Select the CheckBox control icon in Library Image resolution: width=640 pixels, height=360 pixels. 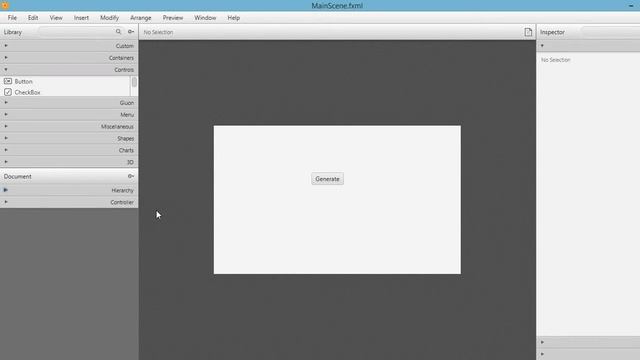pyautogui.click(x=8, y=92)
